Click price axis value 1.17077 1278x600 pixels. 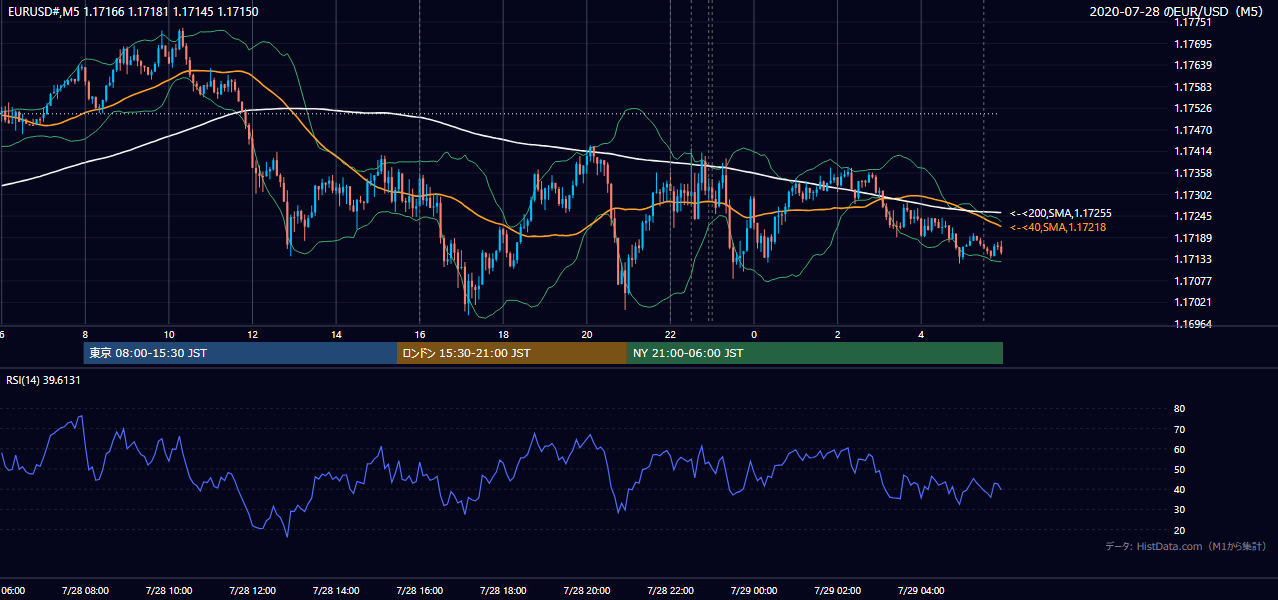click(1193, 282)
